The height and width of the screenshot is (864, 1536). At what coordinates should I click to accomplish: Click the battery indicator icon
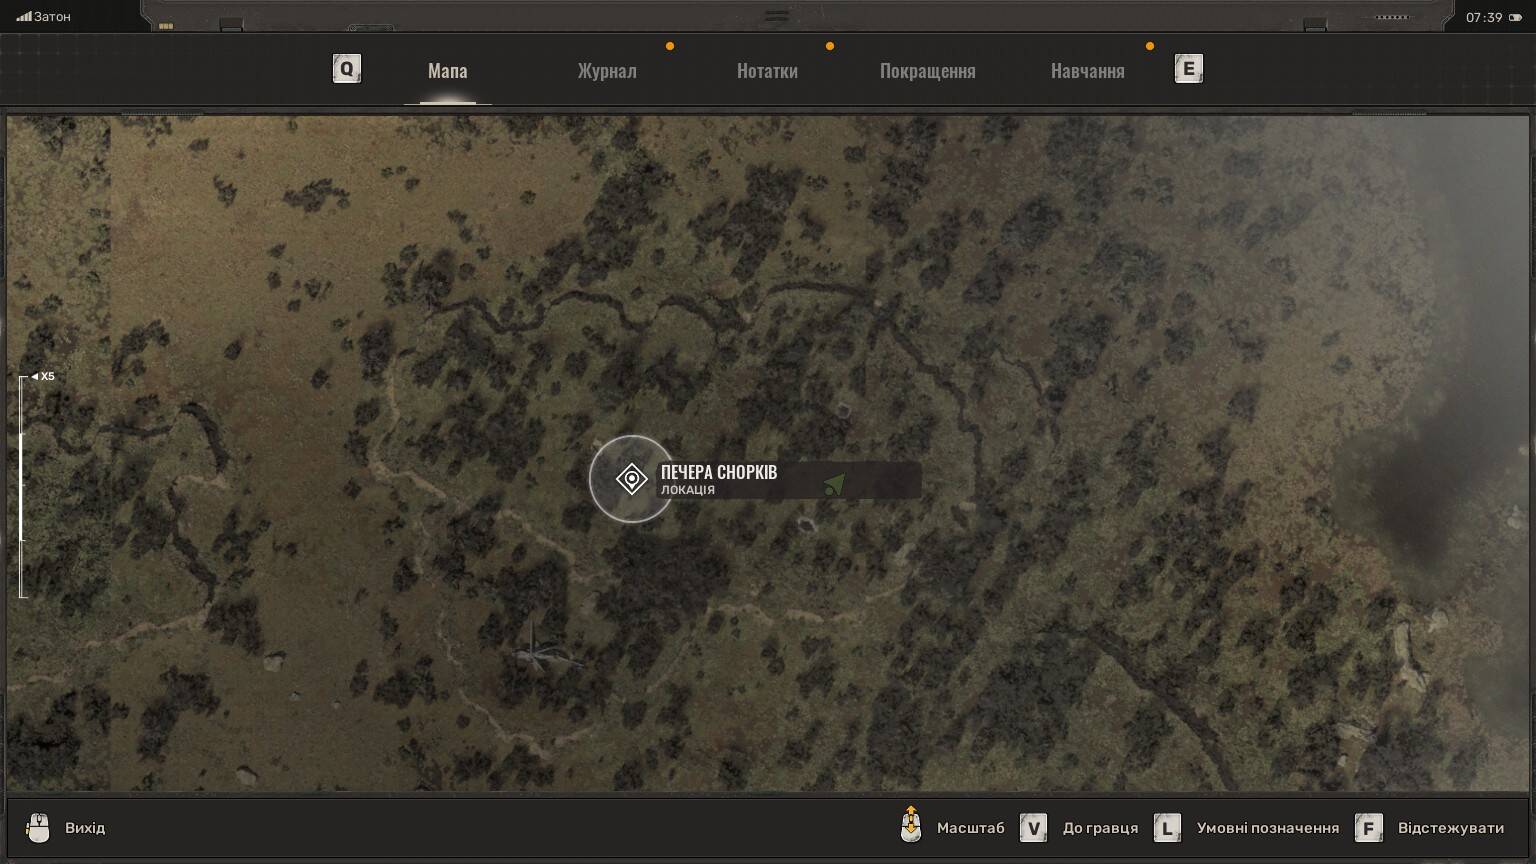click(1513, 17)
